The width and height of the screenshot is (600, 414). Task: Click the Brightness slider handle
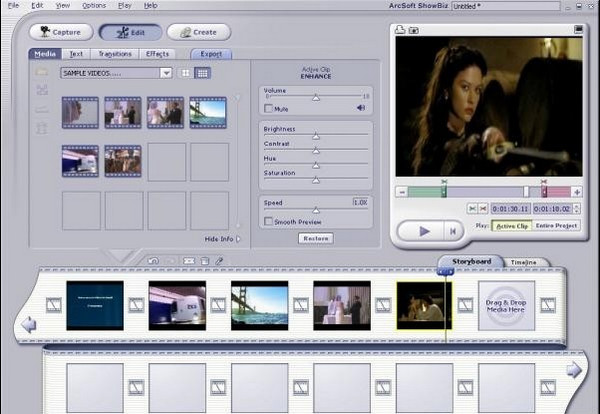(316, 136)
